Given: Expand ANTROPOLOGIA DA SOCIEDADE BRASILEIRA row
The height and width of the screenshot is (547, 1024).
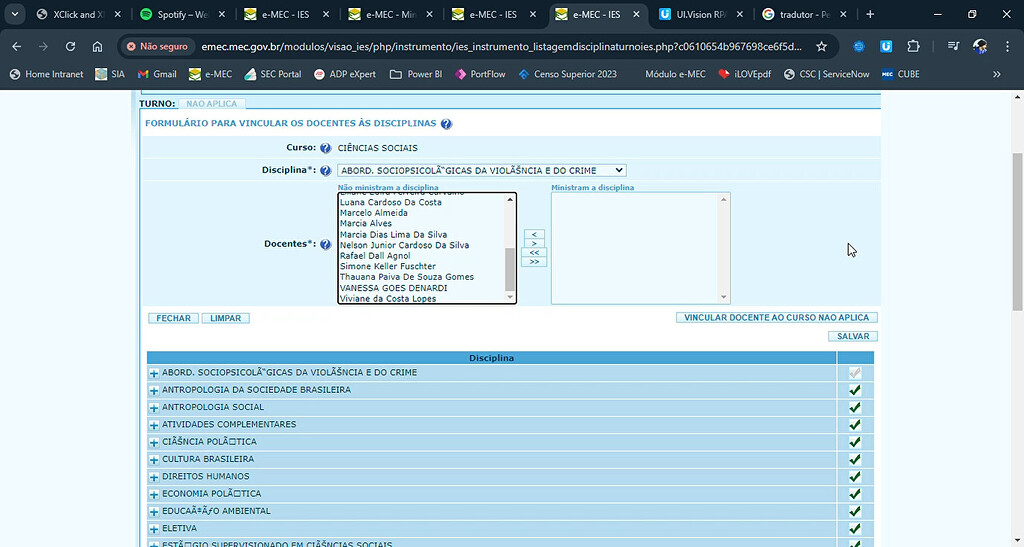Looking at the screenshot, I should pos(154,390).
